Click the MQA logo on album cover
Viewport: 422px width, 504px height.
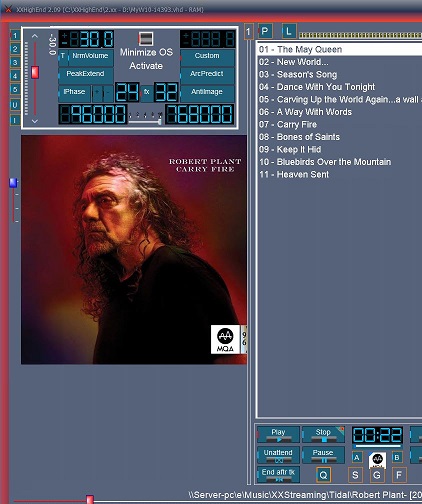(225, 339)
